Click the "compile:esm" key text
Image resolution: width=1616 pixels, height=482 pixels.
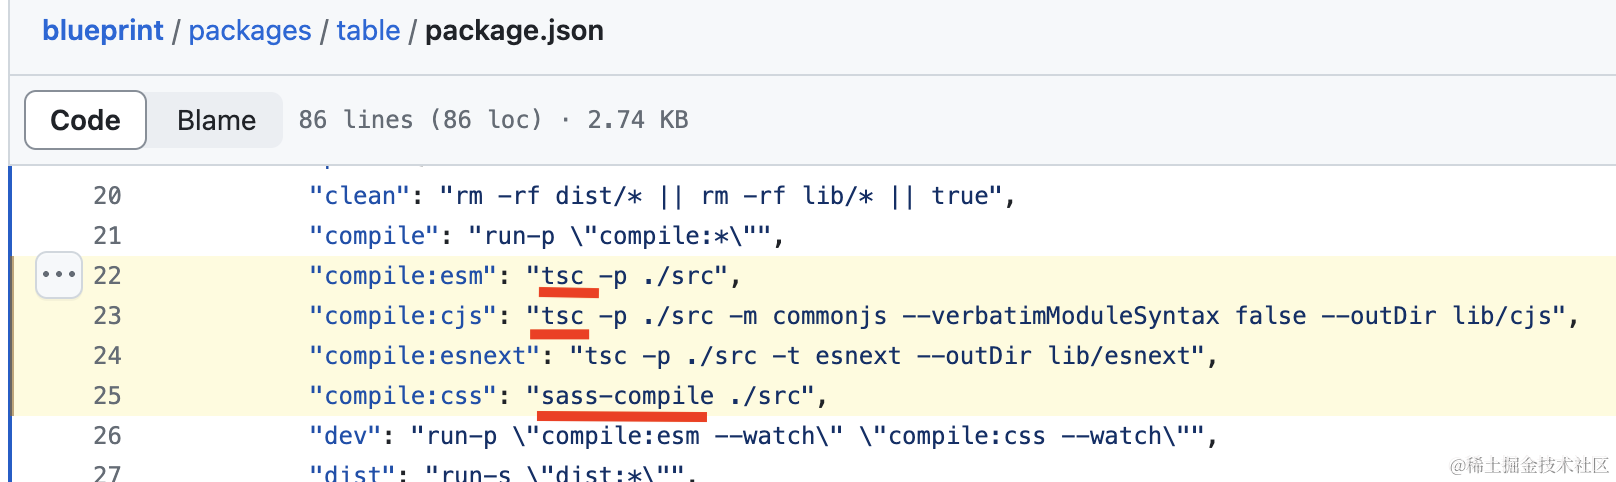(403, 276)
